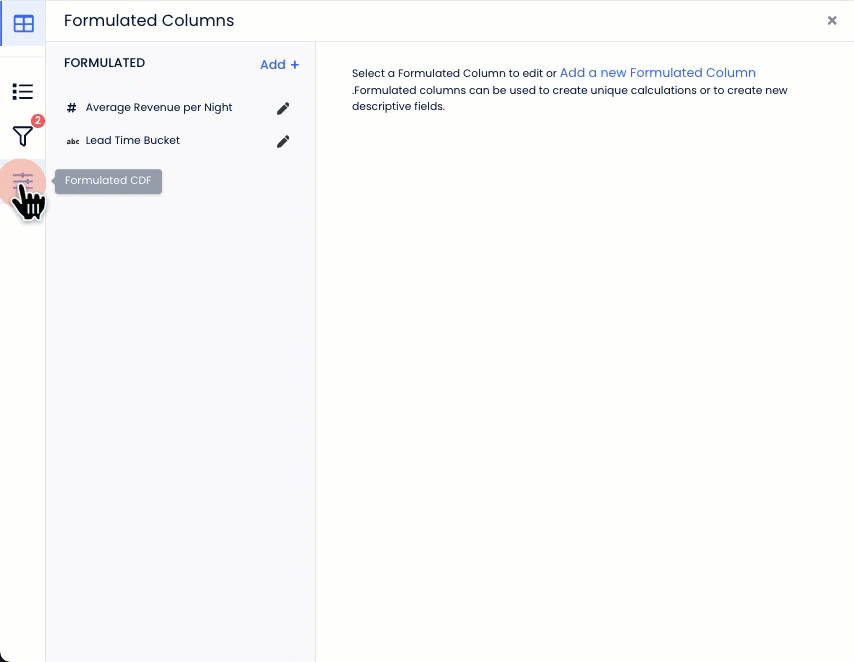Viewport: 854px width, 662px height.
Task: Follow the 'Add a new Formulated Column' link
Action: (x=657, y=73)
